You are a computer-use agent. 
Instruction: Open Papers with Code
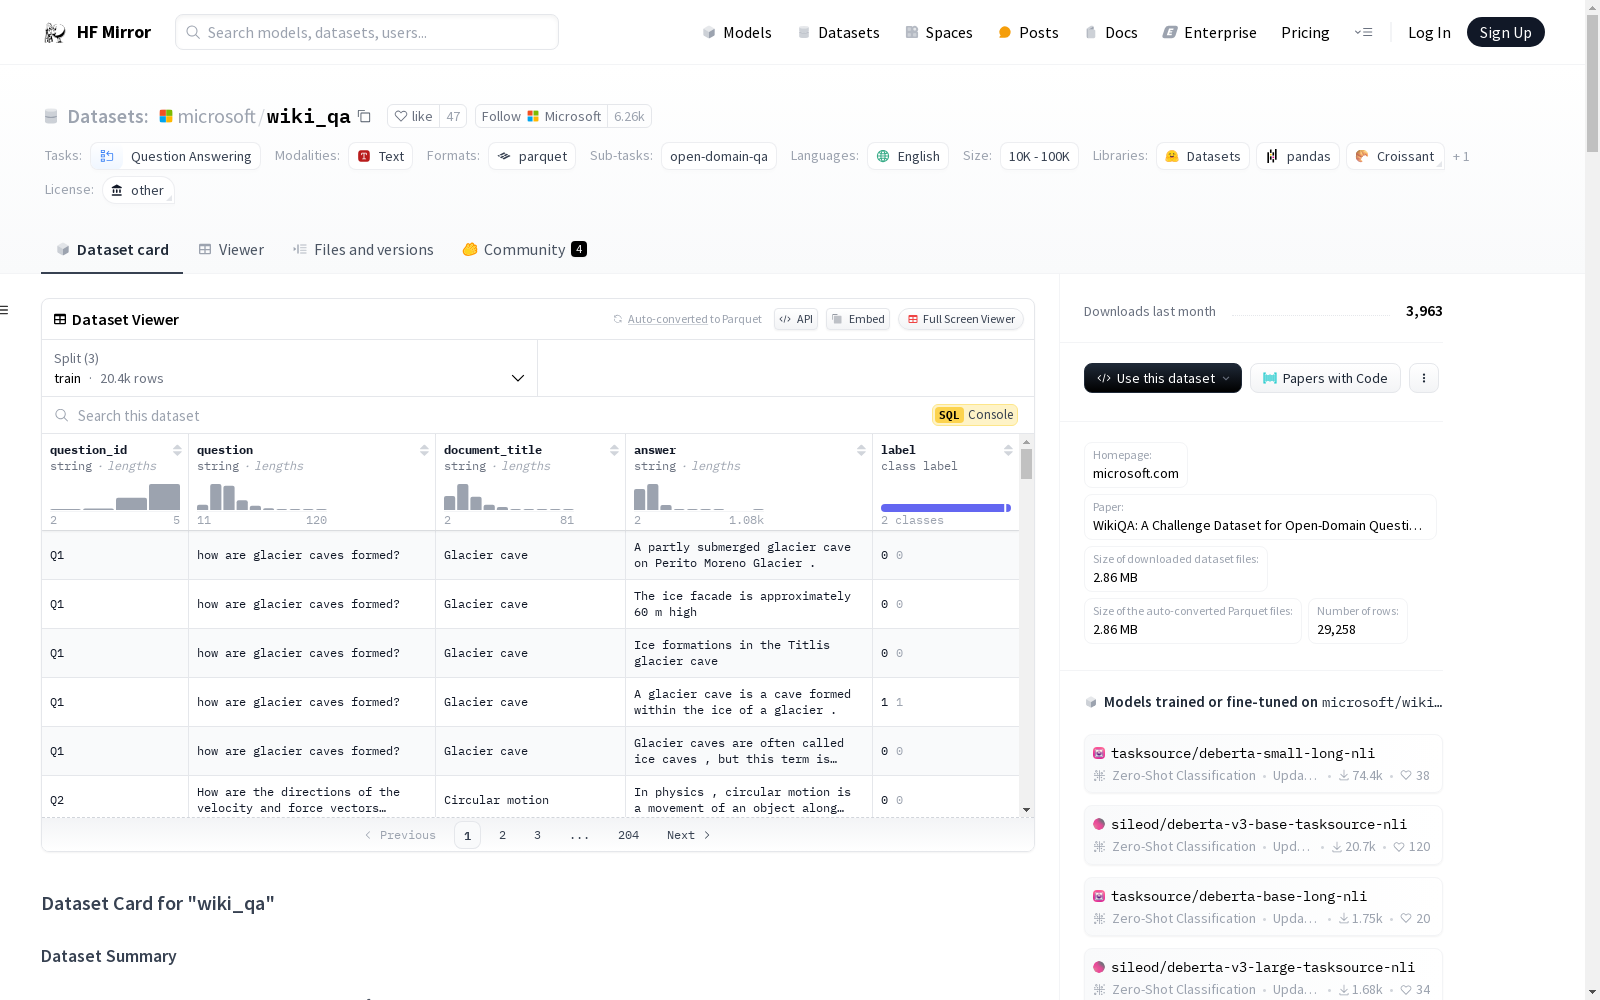point(1325,378)
